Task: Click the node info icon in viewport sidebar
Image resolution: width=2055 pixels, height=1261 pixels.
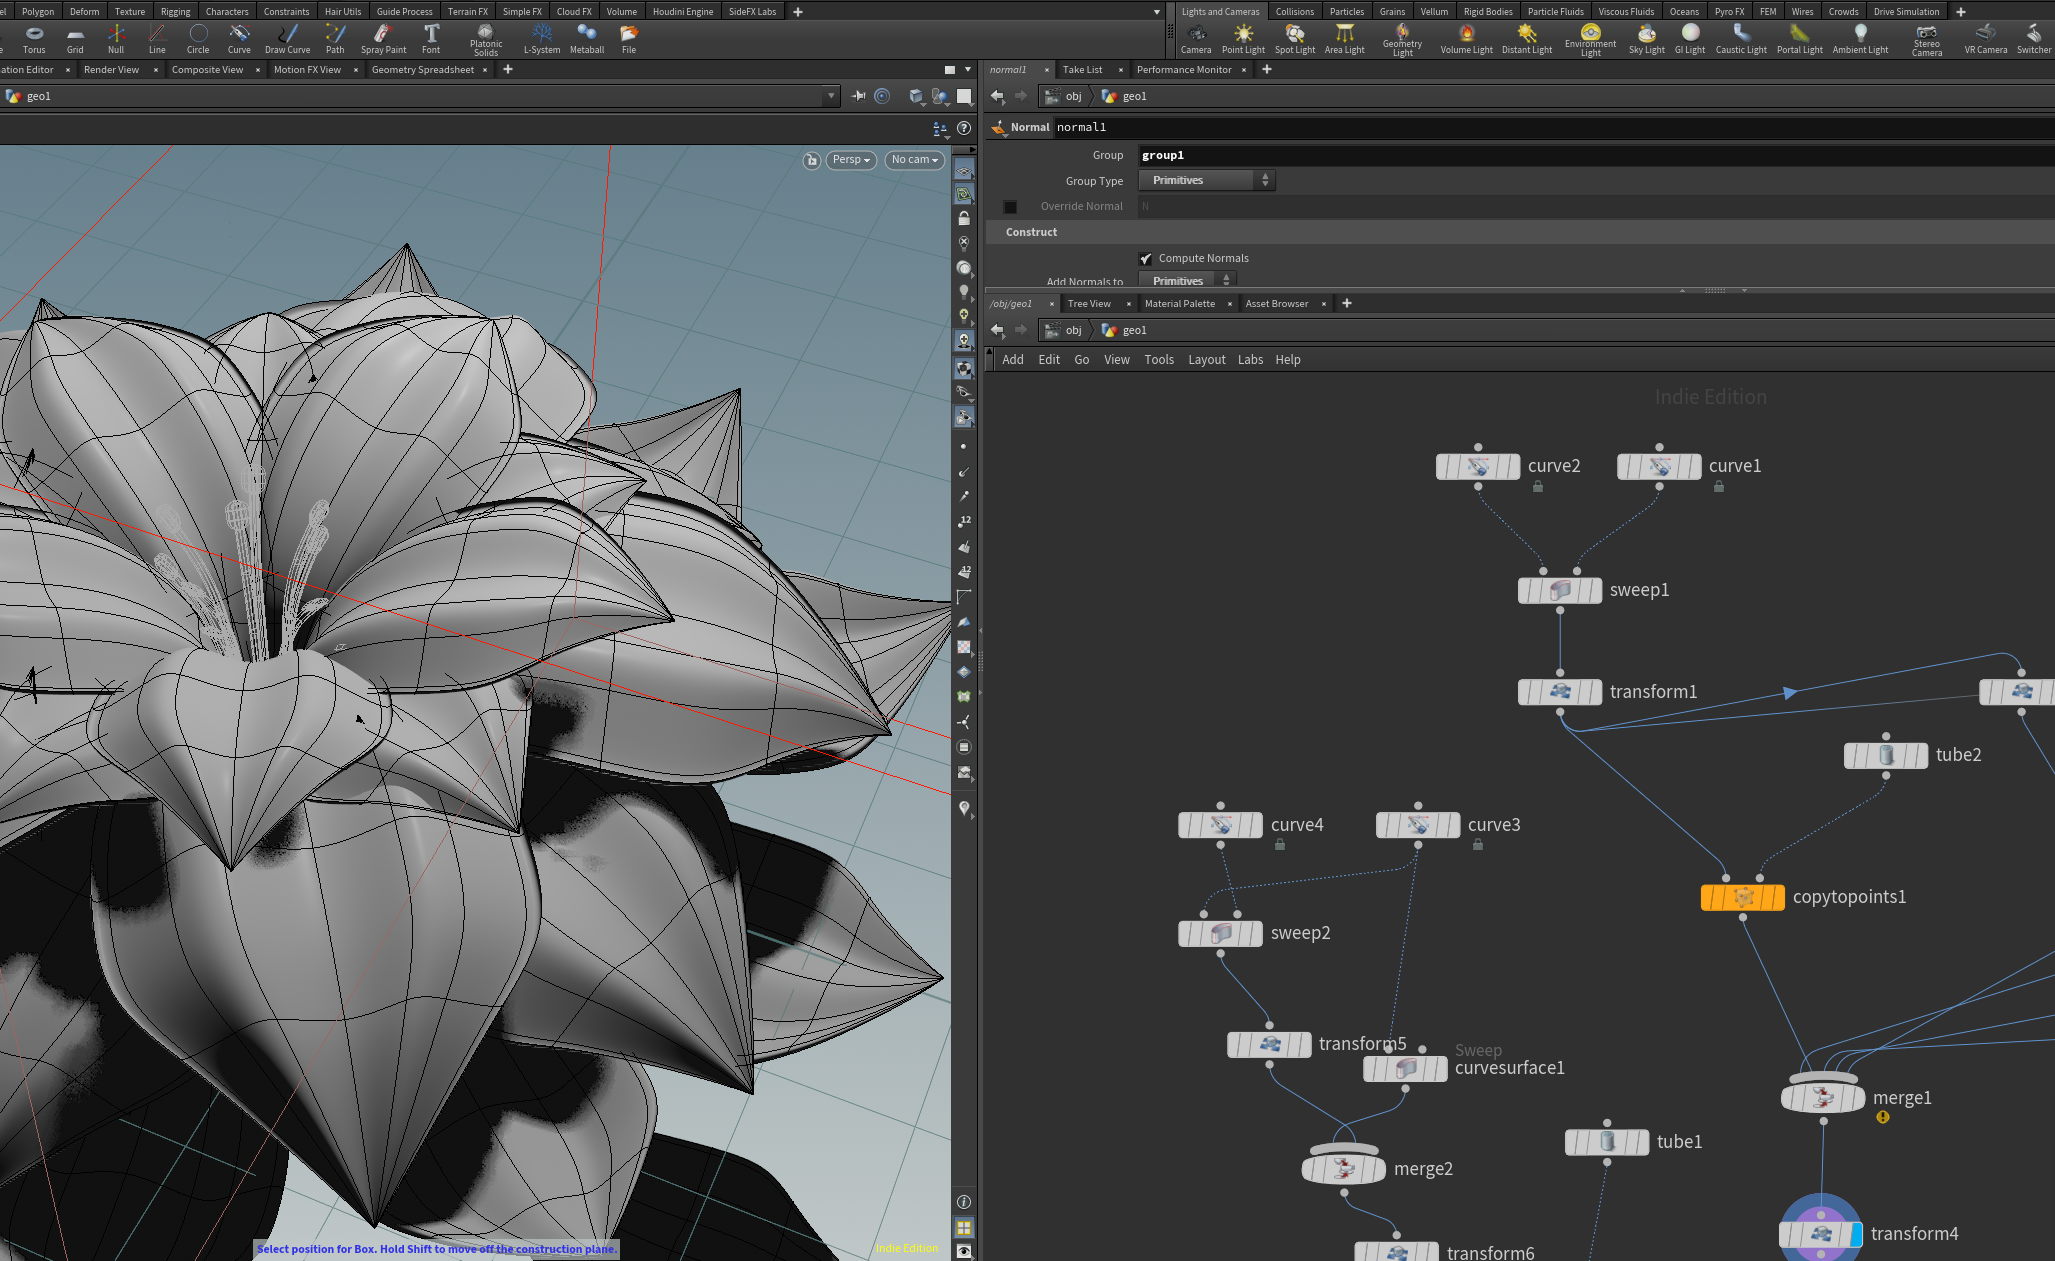Action: point(964,1202)
